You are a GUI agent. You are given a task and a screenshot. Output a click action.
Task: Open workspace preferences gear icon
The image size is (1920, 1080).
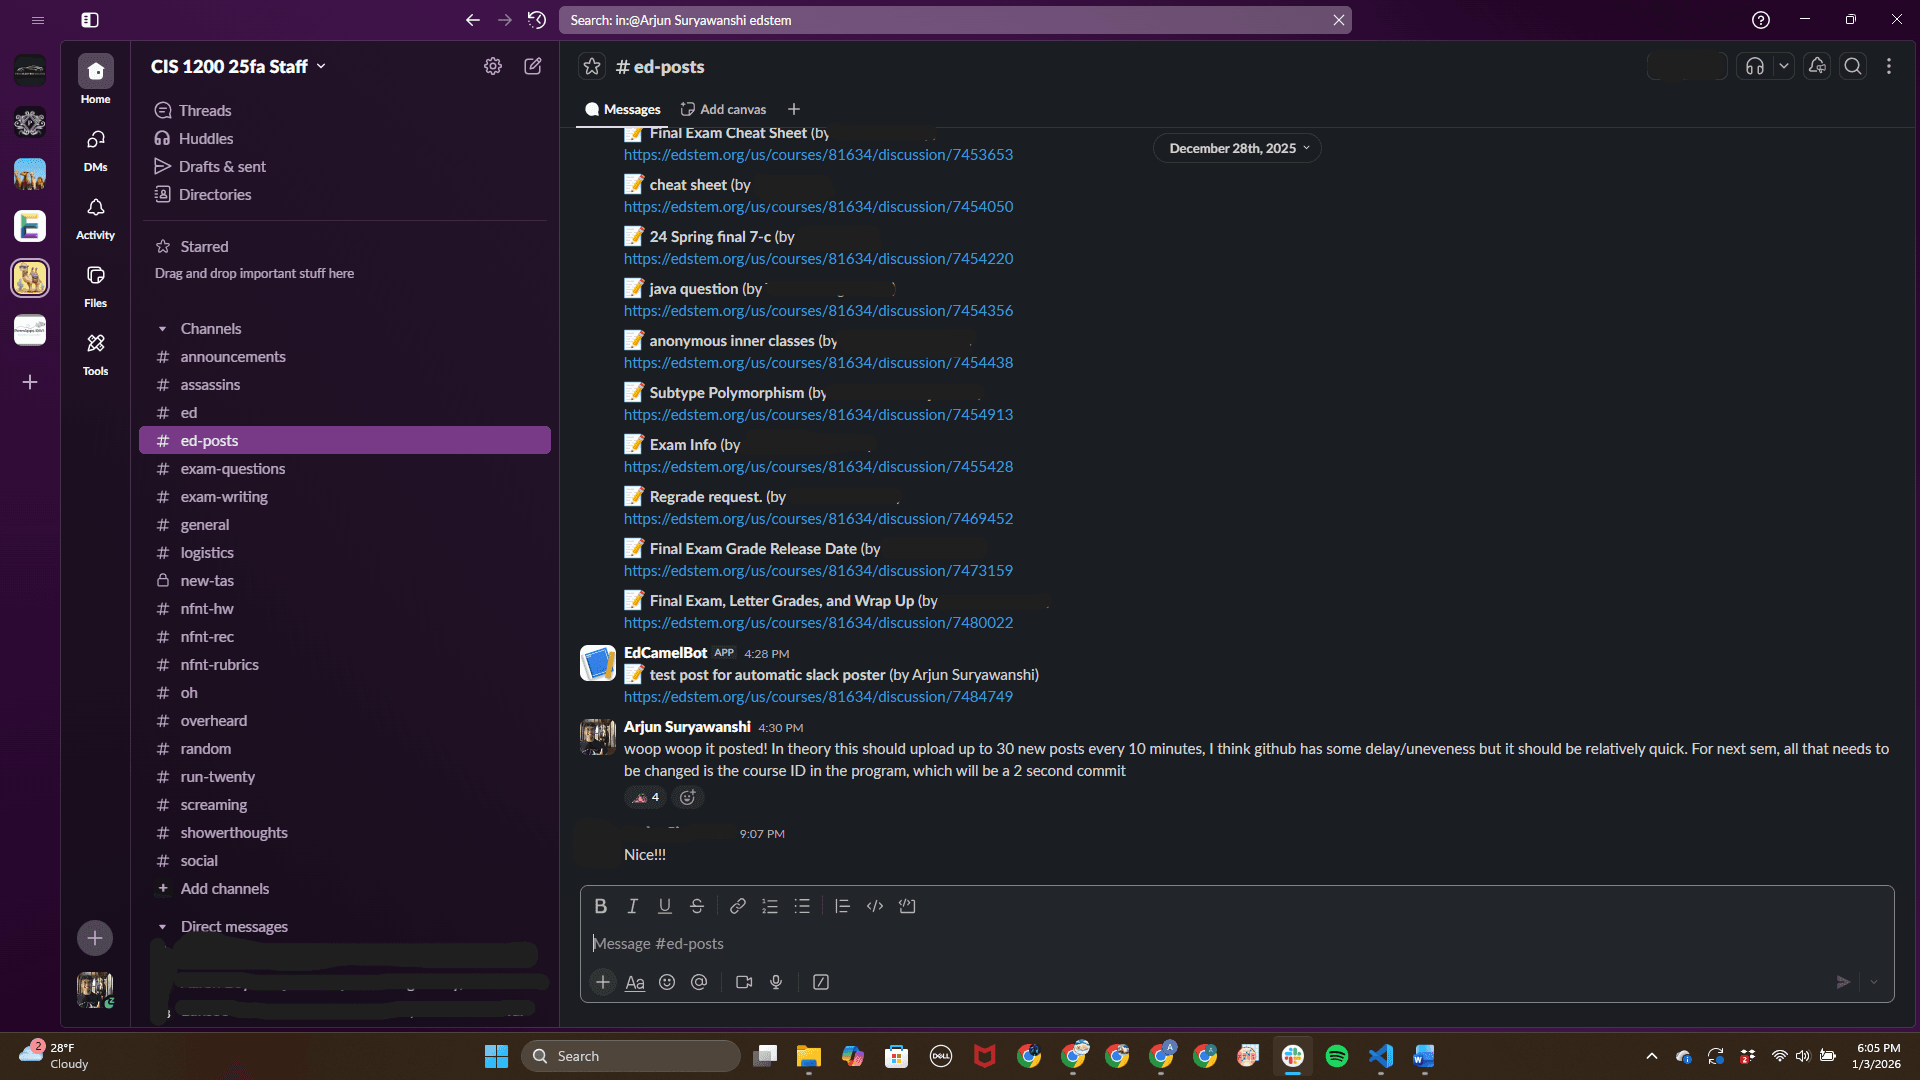[x=493, y=66]
